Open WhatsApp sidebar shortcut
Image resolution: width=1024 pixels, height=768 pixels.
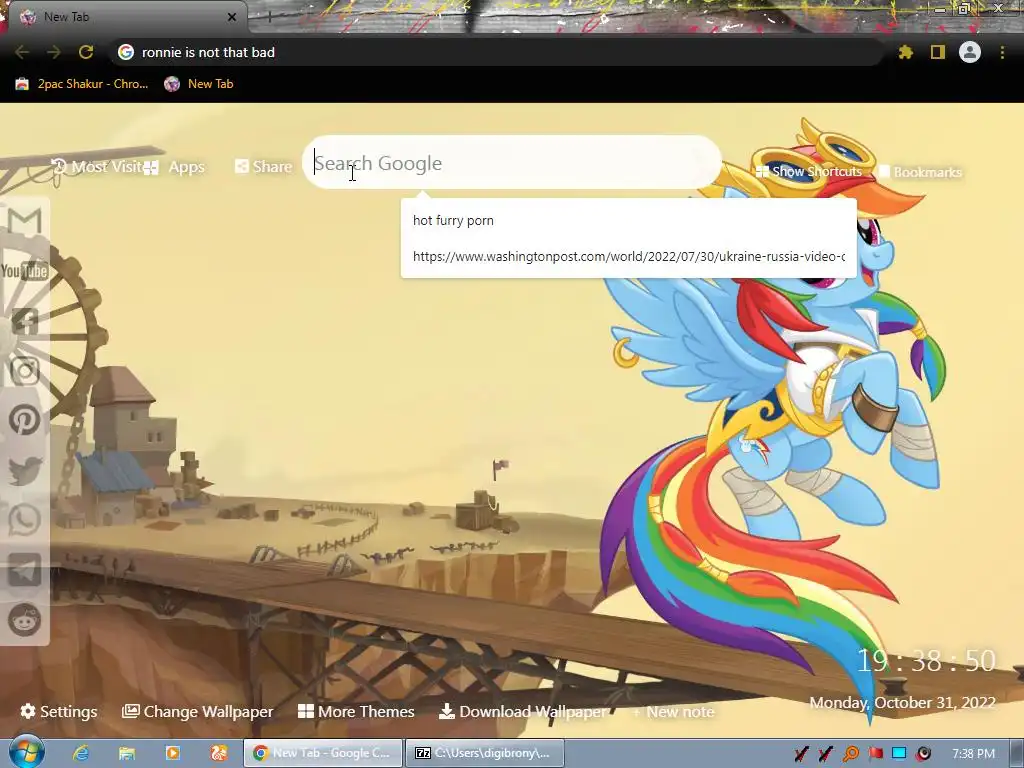tap(25, 520)
